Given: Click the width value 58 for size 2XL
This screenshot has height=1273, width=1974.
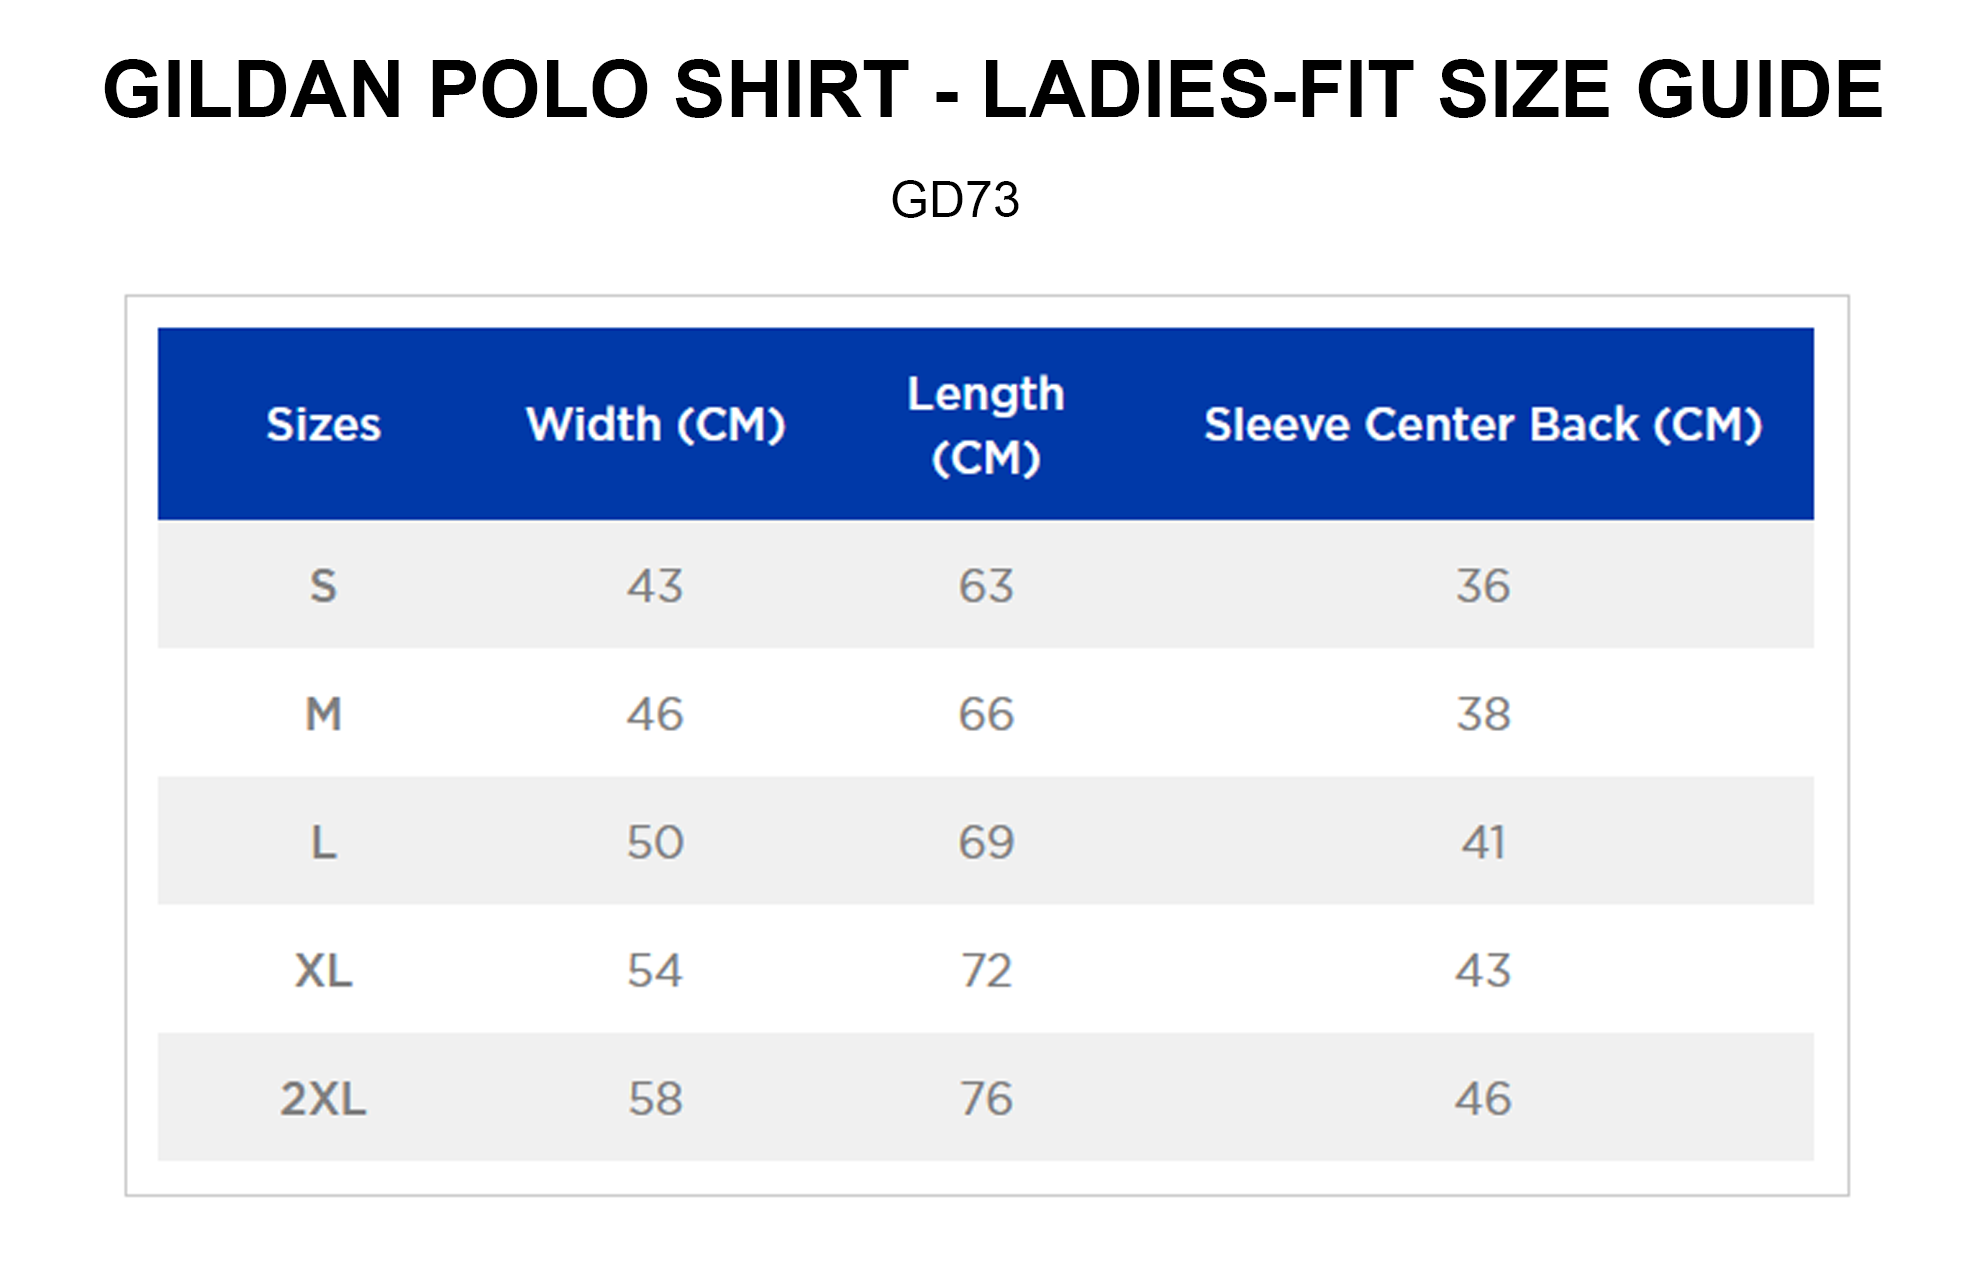Looking at the screenshot, I should click(655, 1098).
